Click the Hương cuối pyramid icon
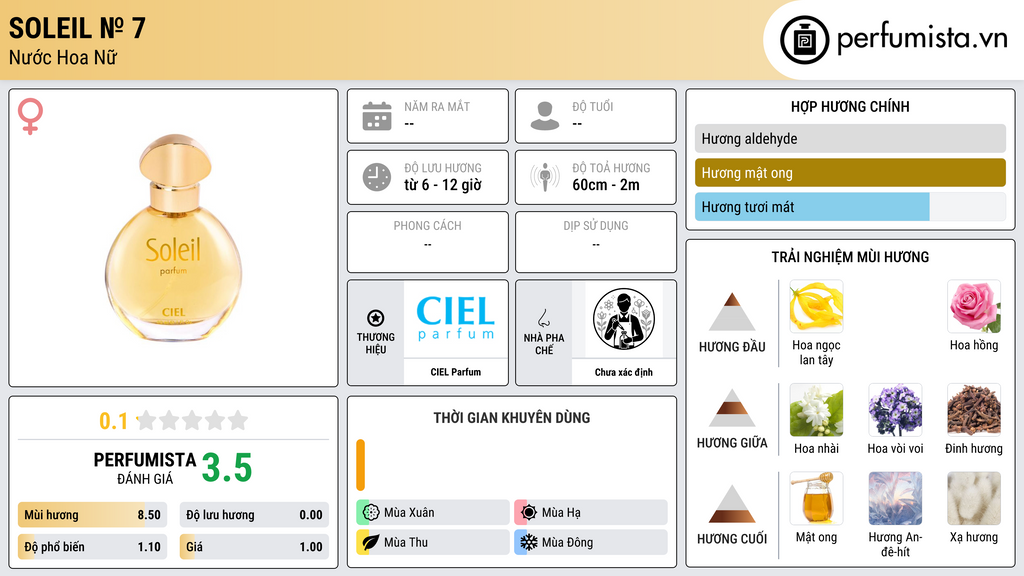Screen dimensions: 1024x576 point(732,504)
